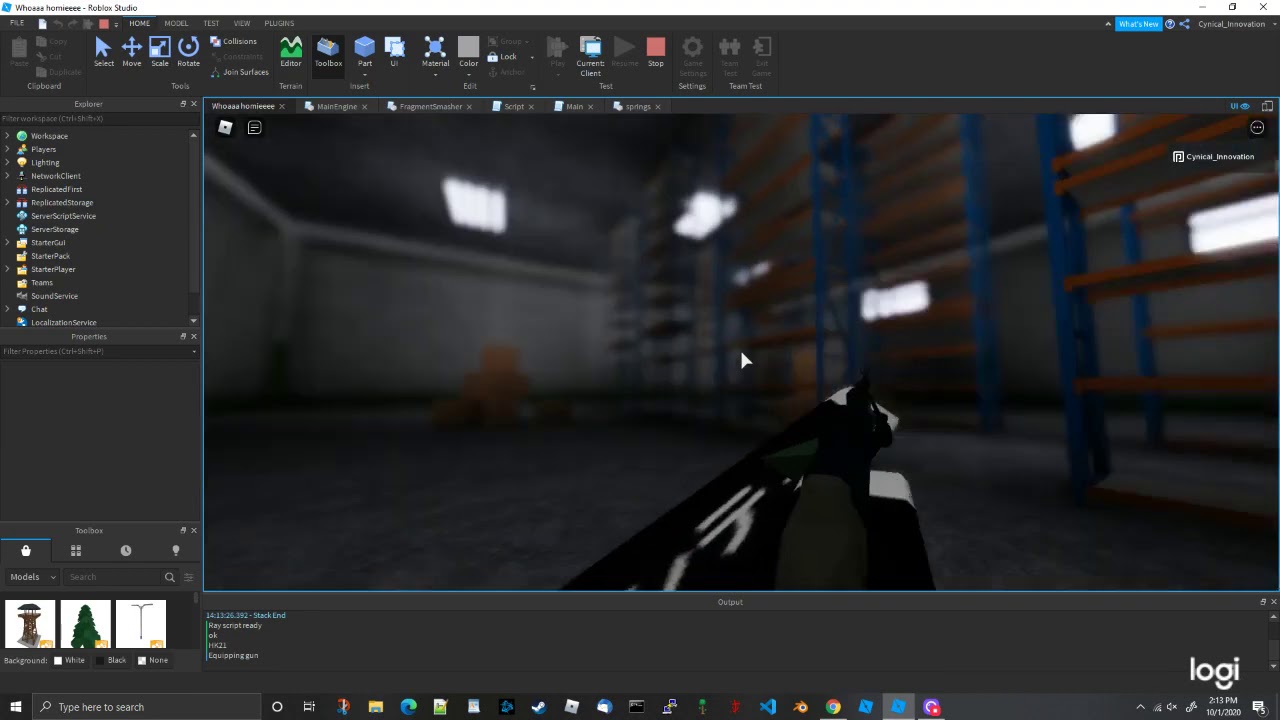The width and height of the screenshot is (1280, 720).
Task: Stop the running playtest
Action: click(x=656, y=52)
